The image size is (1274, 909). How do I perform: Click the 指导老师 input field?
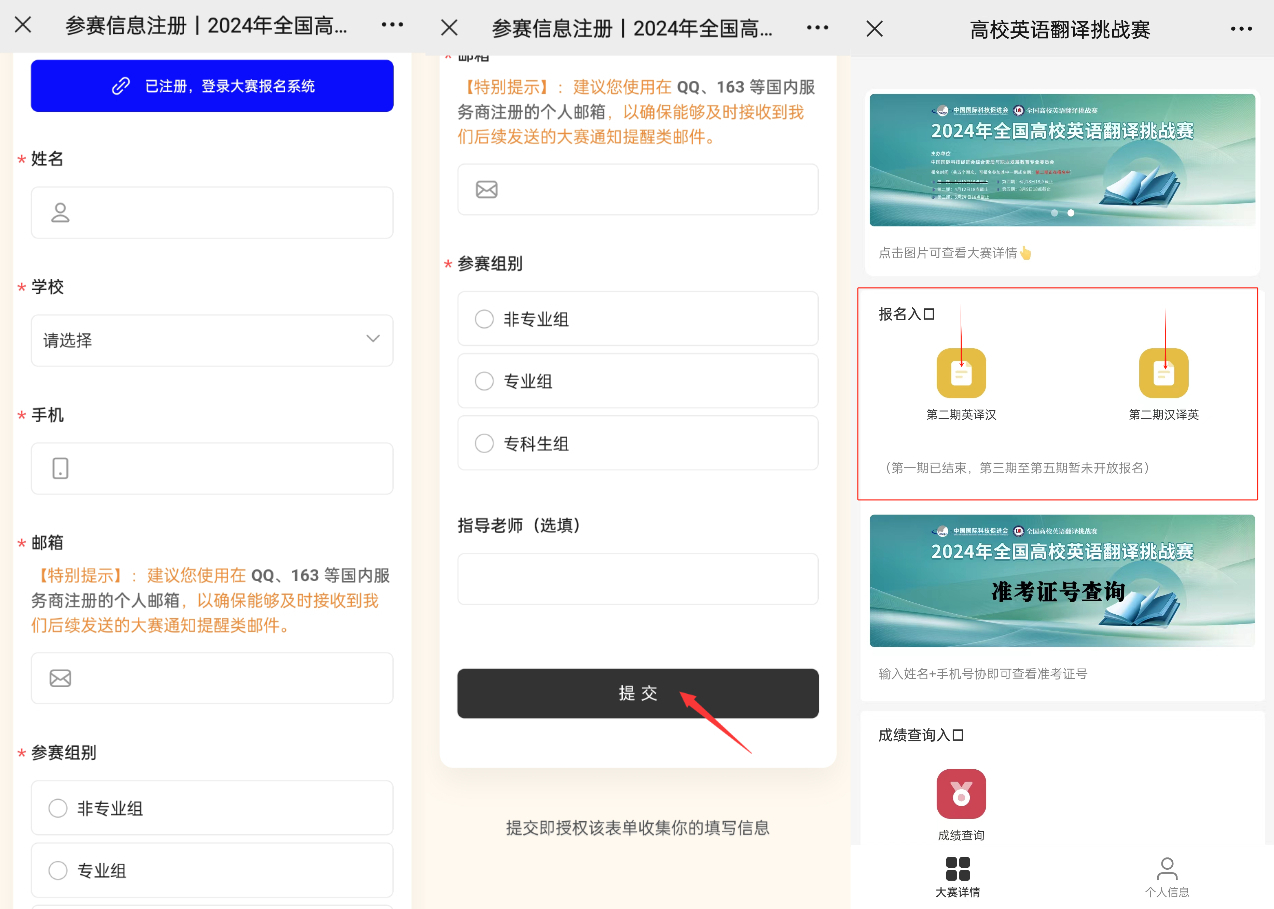coord(638,579)
